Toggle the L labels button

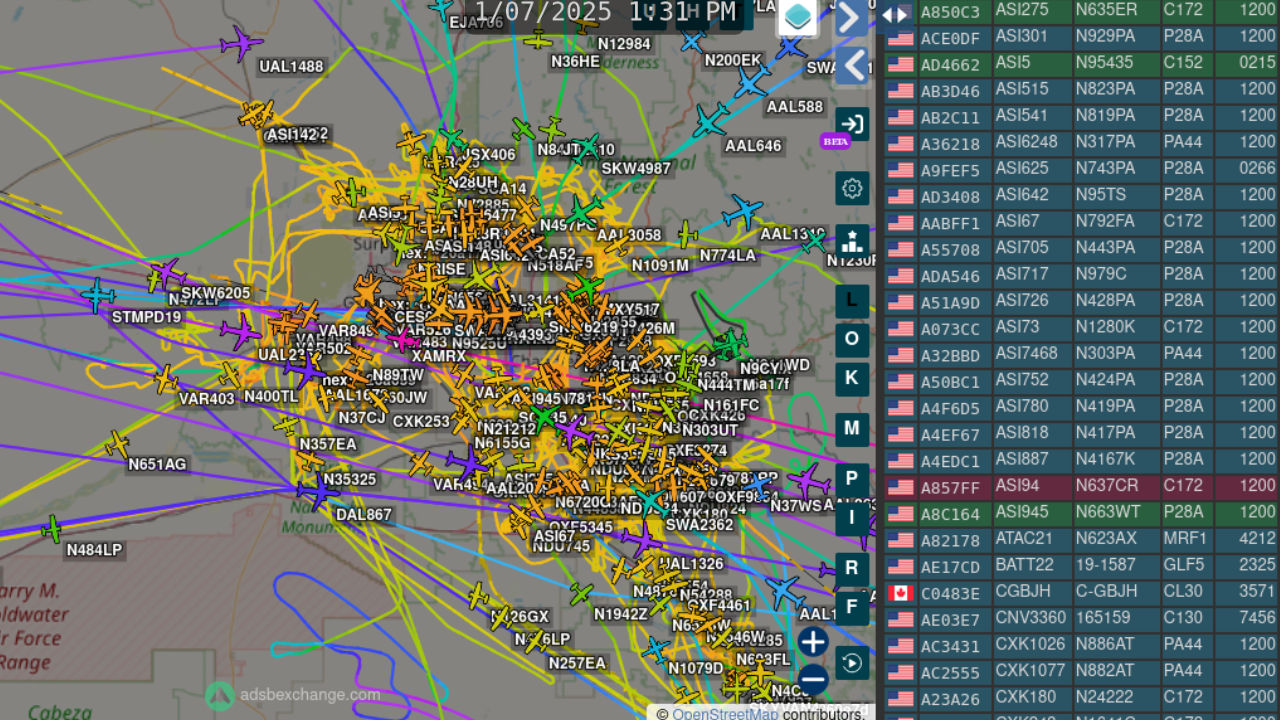coord(852,300)
